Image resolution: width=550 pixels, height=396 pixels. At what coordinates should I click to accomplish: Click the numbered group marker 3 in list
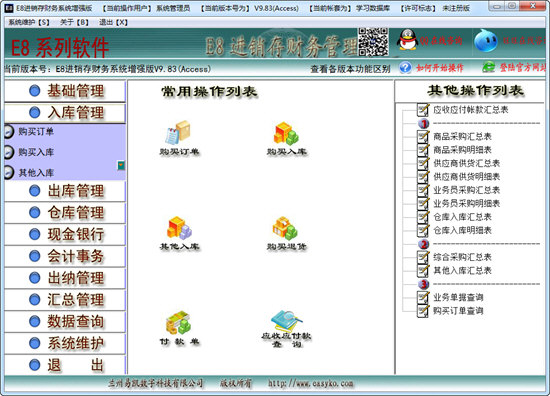(x=424, y=284)
